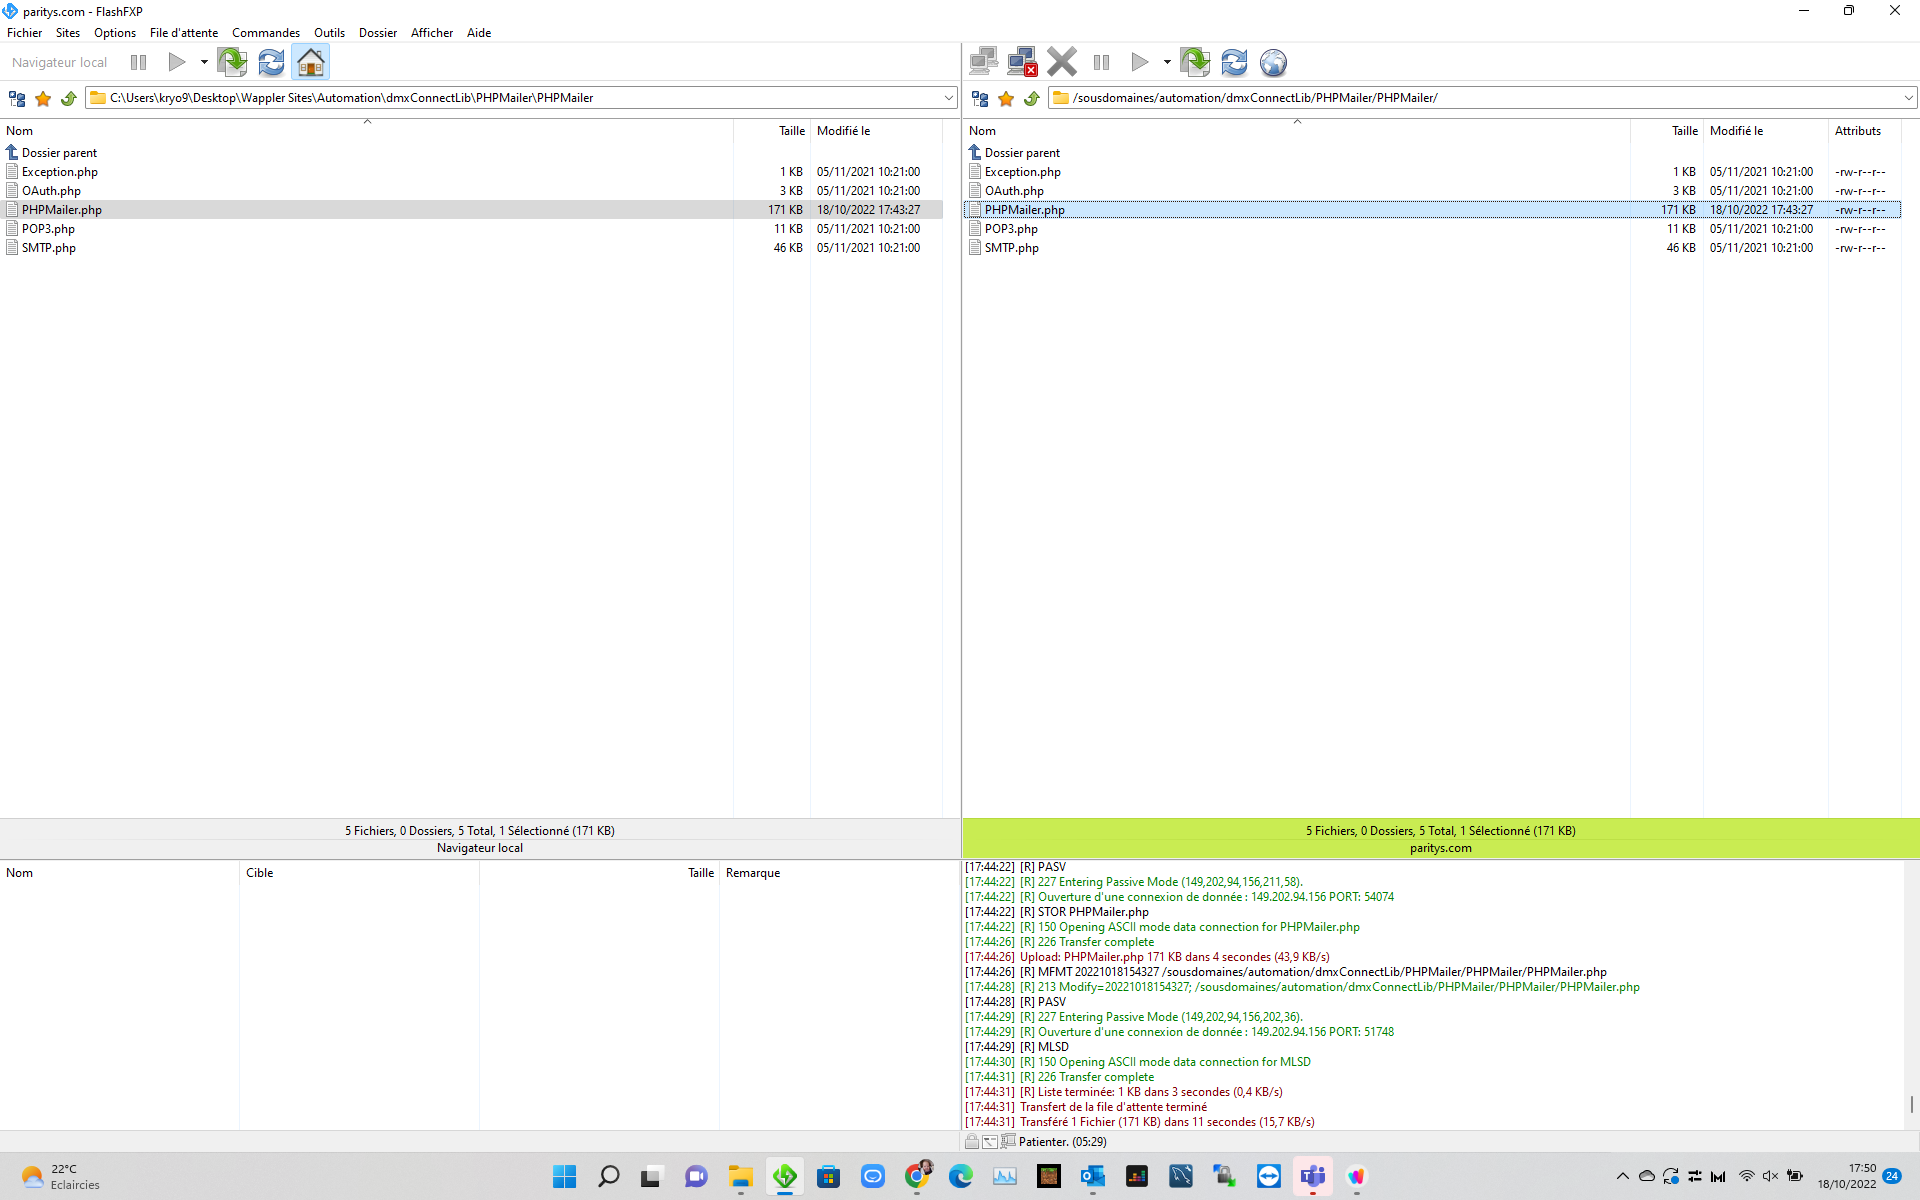Click the remote globe browser icon
The width and height of the screenshot is (1920, 1200).
pyautogui.click(x=1273, y=62)
